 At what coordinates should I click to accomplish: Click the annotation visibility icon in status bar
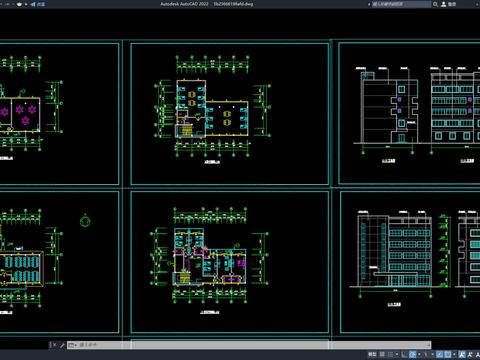click(x=461, y=354)
